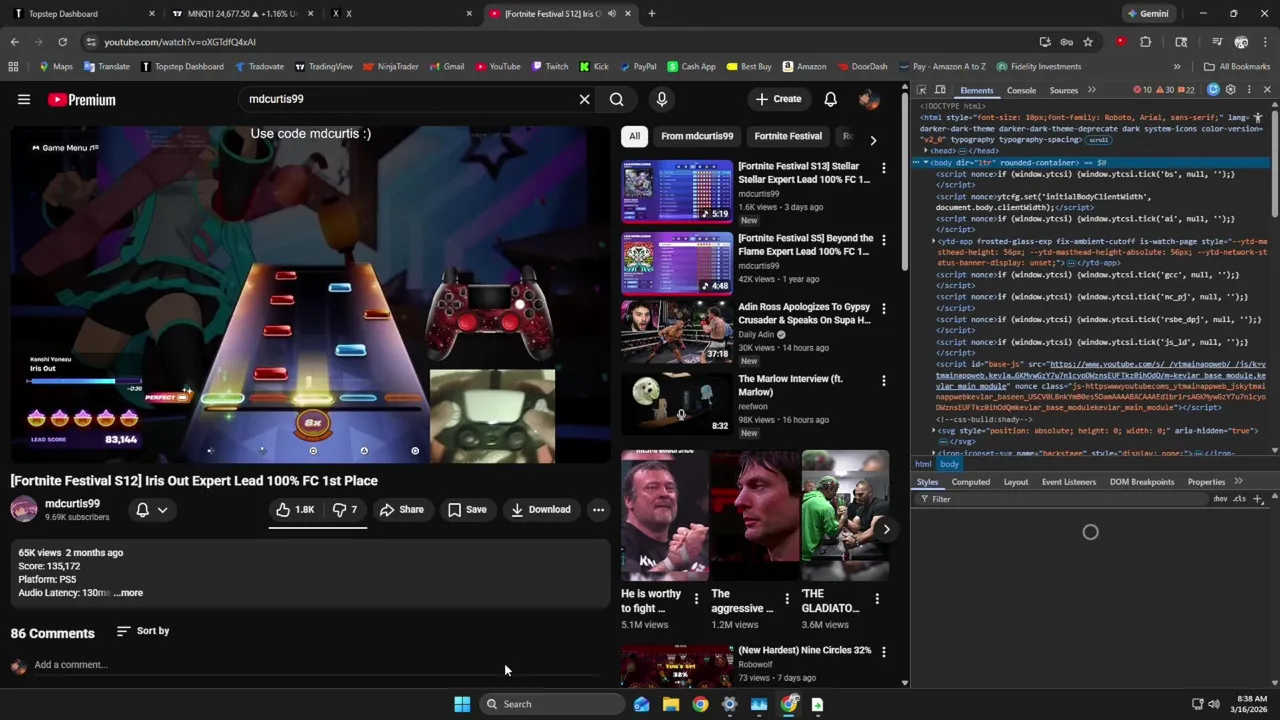Expand video description with ...more

pyautogui.click(x=128, y=593)
